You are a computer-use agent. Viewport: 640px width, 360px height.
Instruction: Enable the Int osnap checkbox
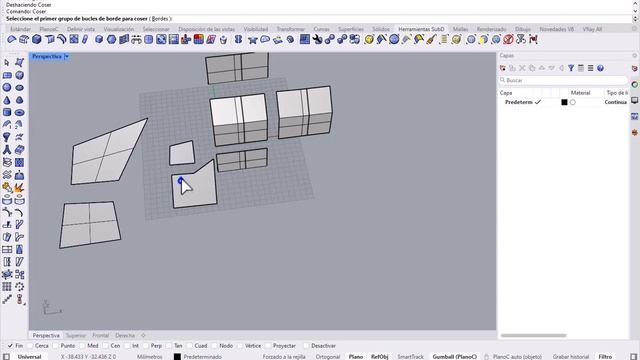[127, 346]
